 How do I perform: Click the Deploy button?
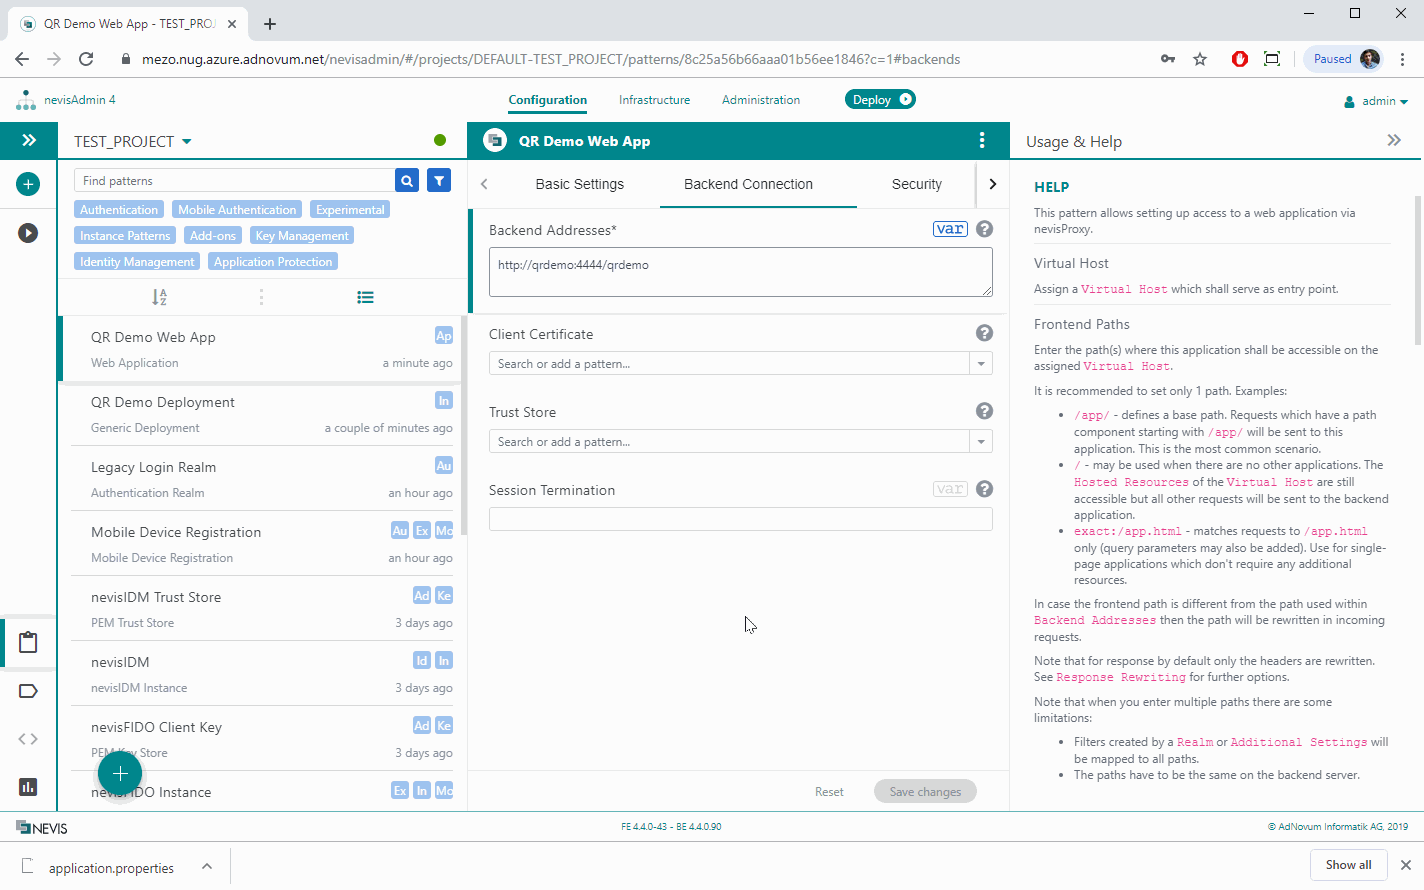tap(880, 99)
